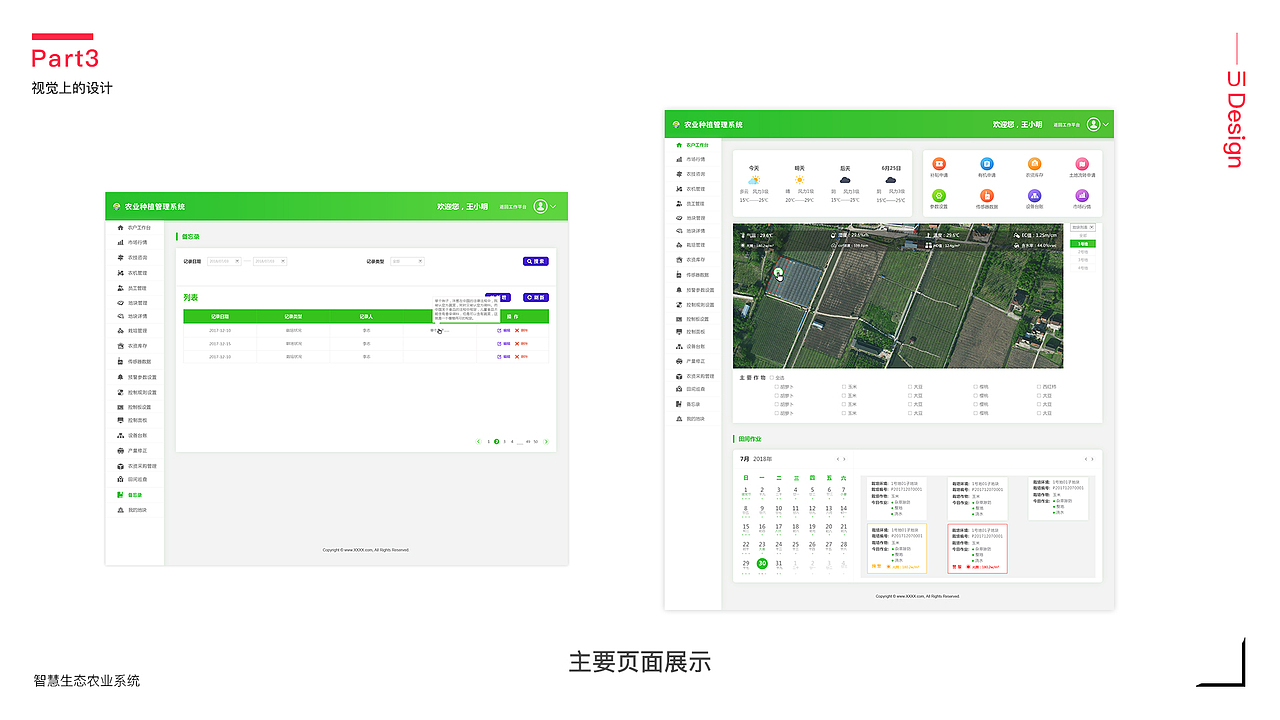Click the 搜索 search button
Image resolution: width=1280 pixels, height=720 pixels.
(x=536, y=261)
